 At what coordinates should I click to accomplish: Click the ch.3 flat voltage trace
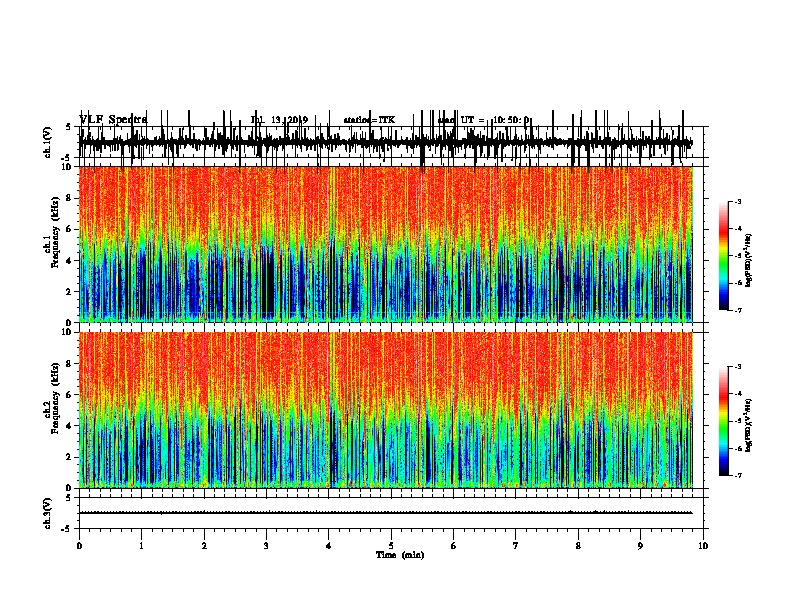tap(386, 513)
